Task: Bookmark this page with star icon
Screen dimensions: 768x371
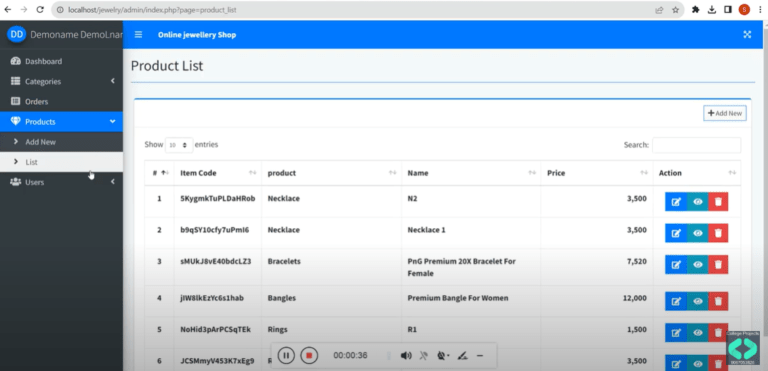Action: (675, 10)
